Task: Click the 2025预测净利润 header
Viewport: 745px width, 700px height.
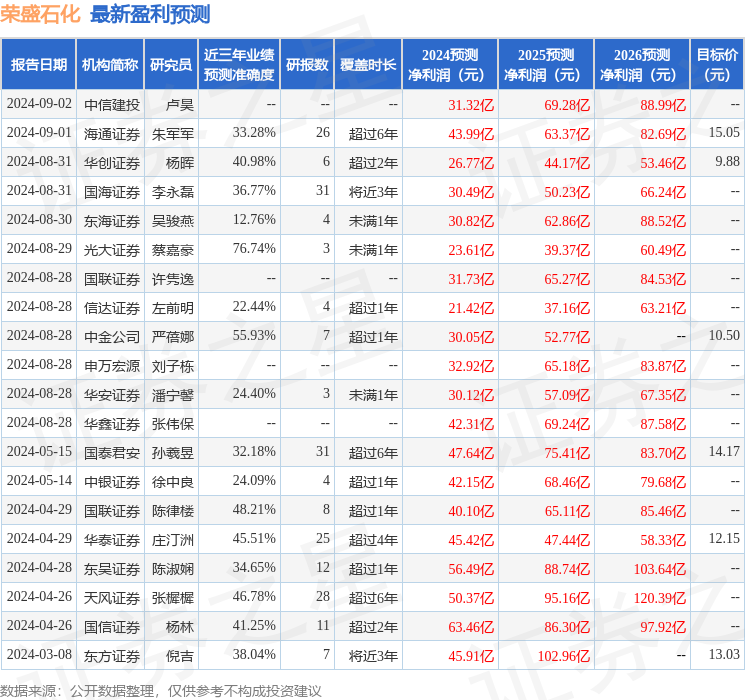Action: [545, 64]
